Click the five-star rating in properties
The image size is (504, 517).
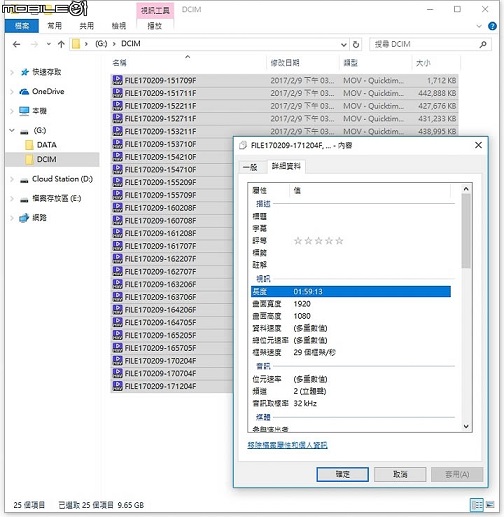318,241
